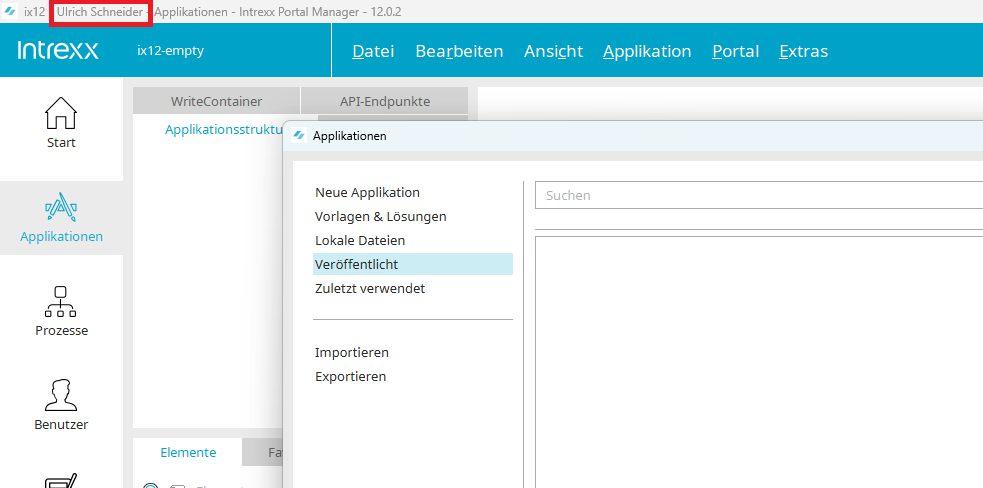Click Importieren in the dialog
The image size is (983, 488).
[x=351, y=352]
